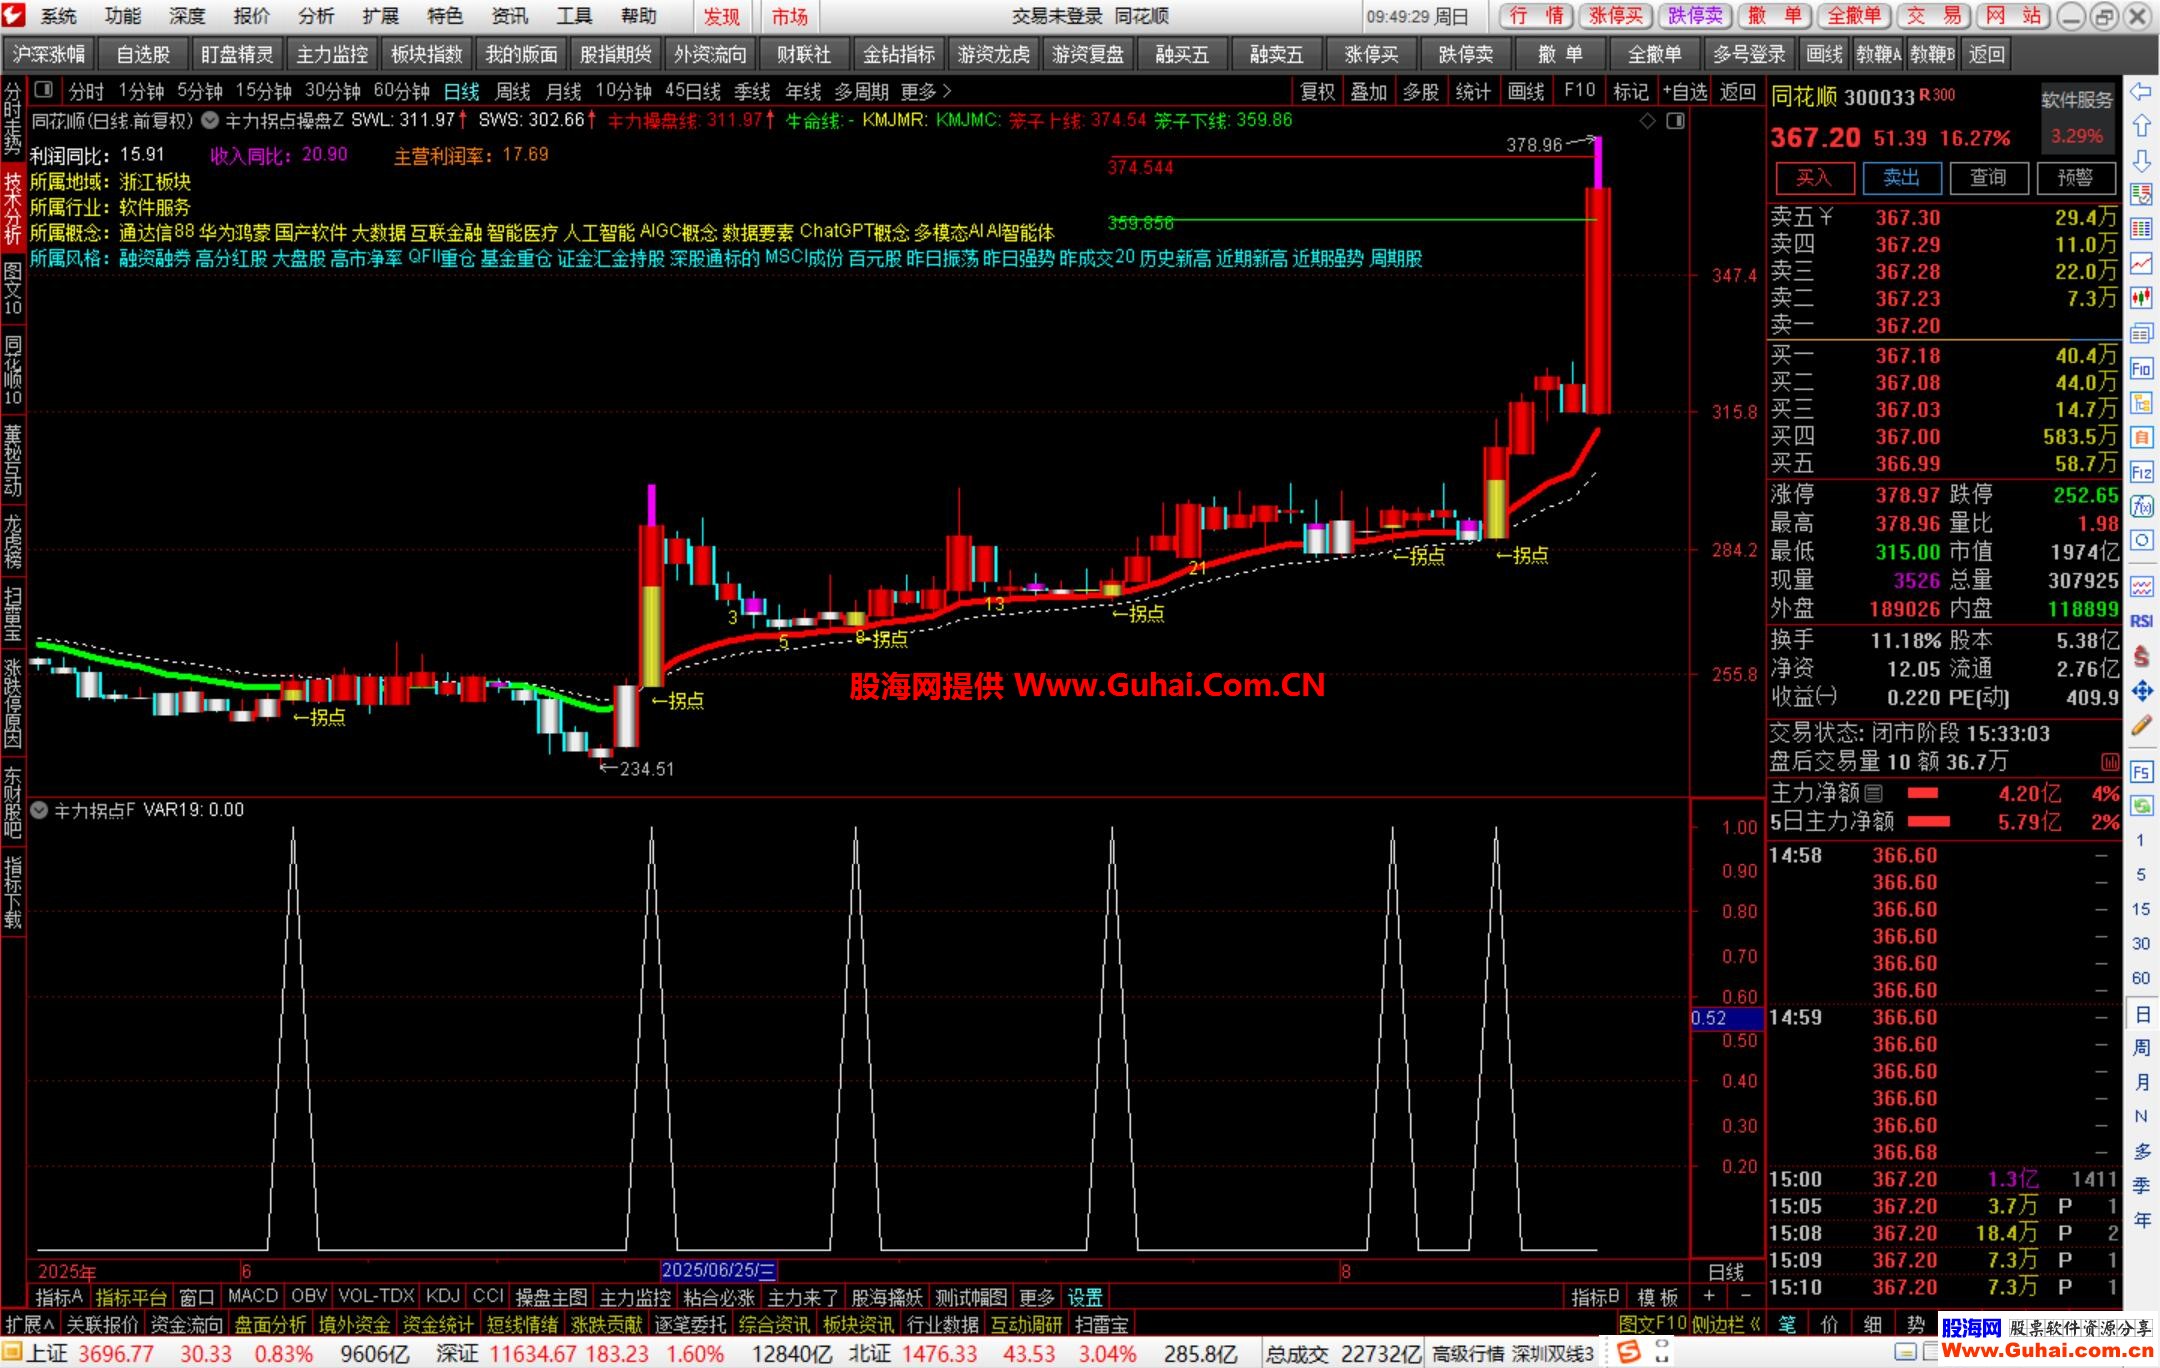Click the orange 自 self-select icon
Image resolution: width=2160 pixels, height=1368 pixels.
pos(2141,437)
